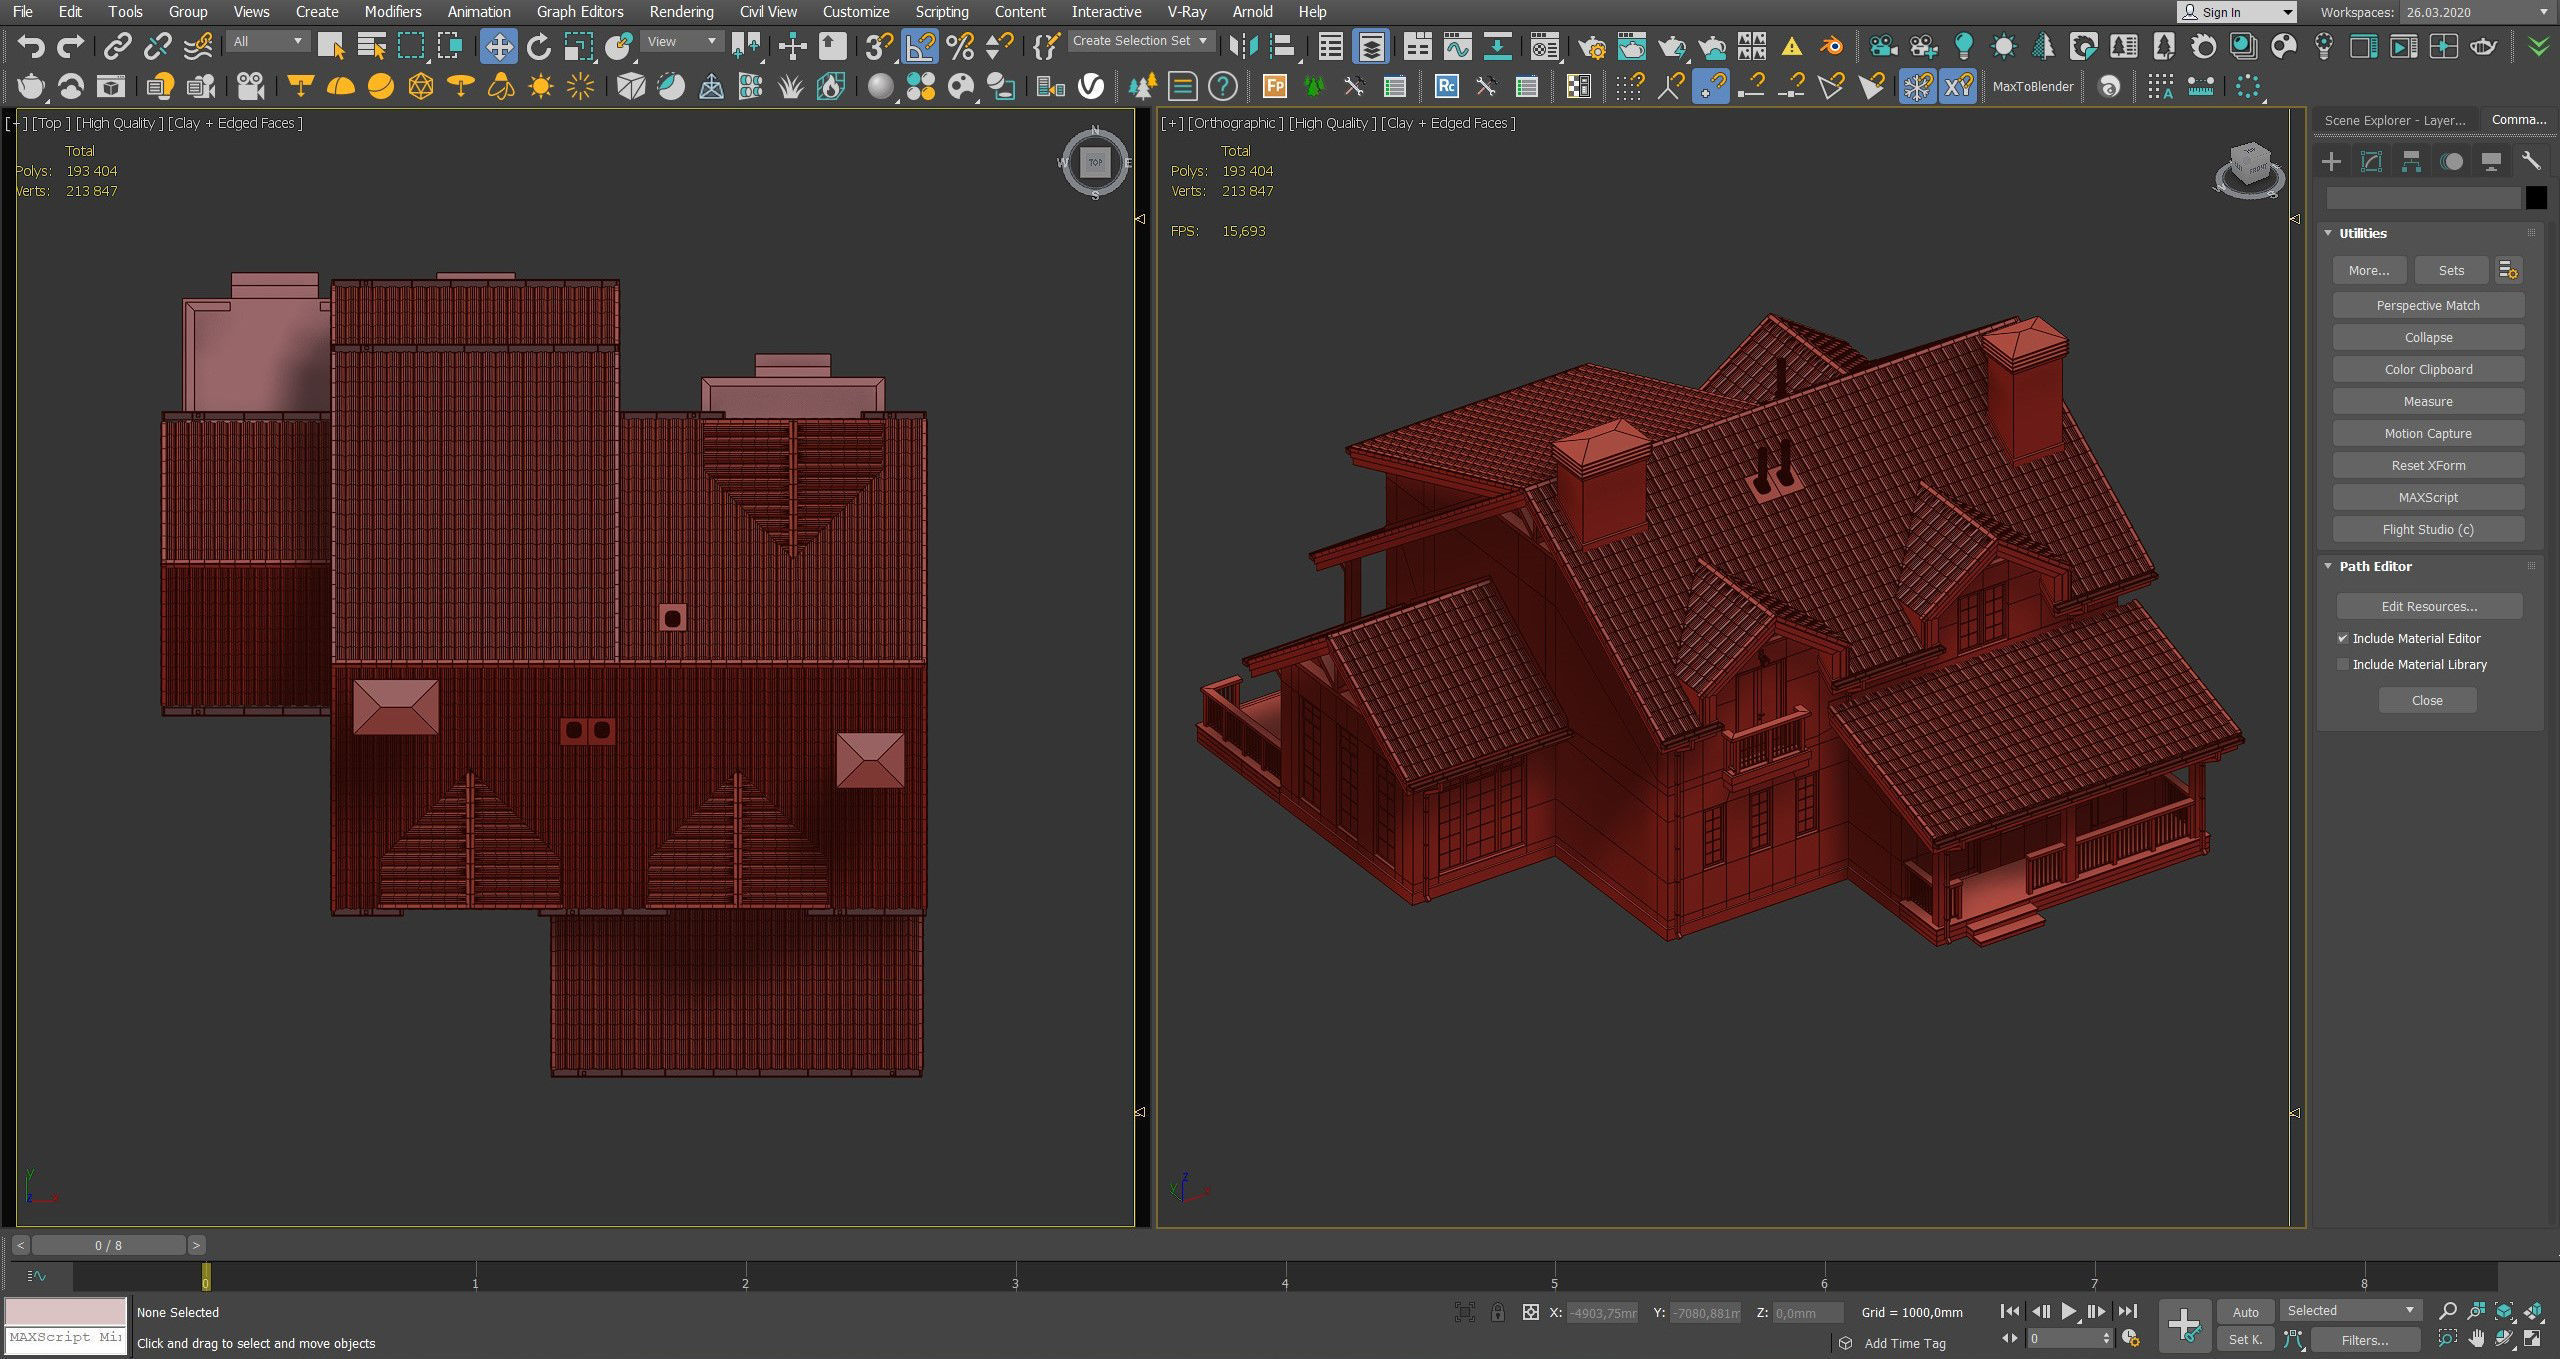
Task: Toggle the Auto key mode button
Action: click(2245, 1312)
